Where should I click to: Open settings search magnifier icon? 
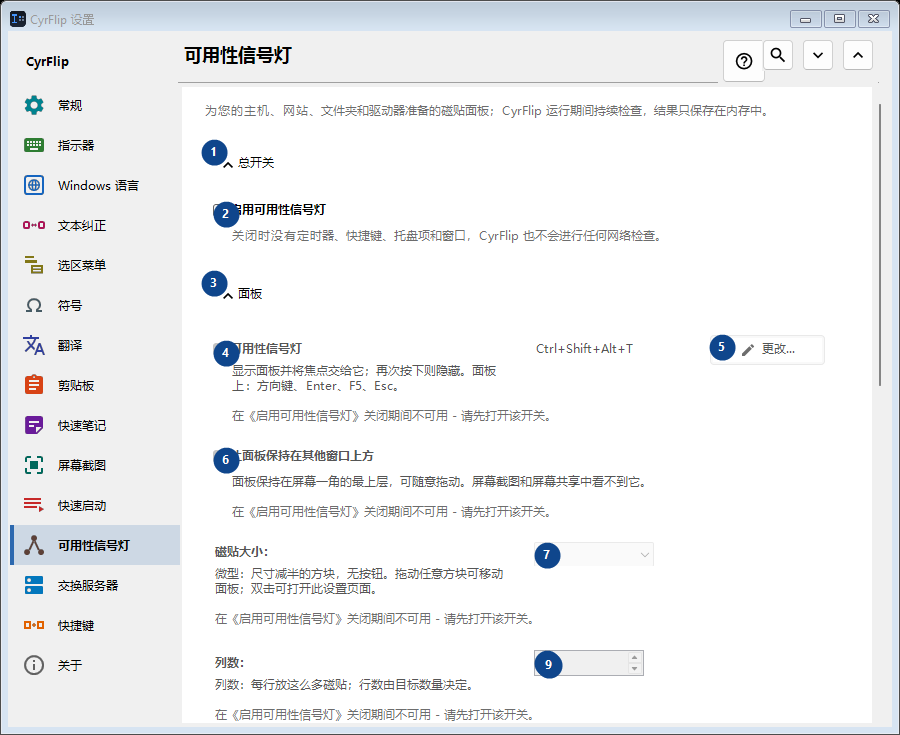click(x=778, y=55)
